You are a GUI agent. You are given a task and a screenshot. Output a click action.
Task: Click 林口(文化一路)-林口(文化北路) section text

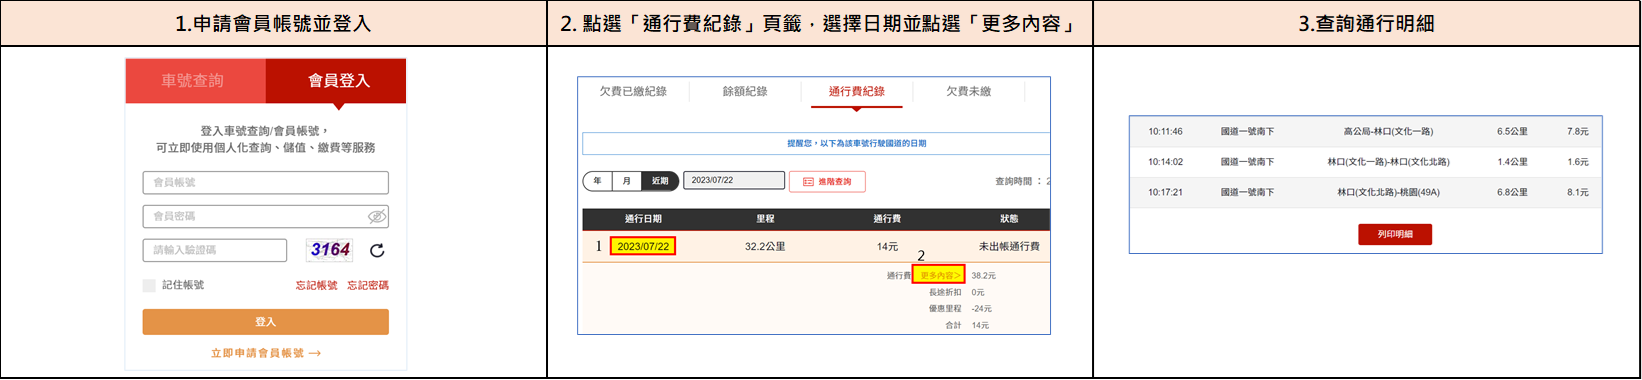click(x=1388, y=162)
